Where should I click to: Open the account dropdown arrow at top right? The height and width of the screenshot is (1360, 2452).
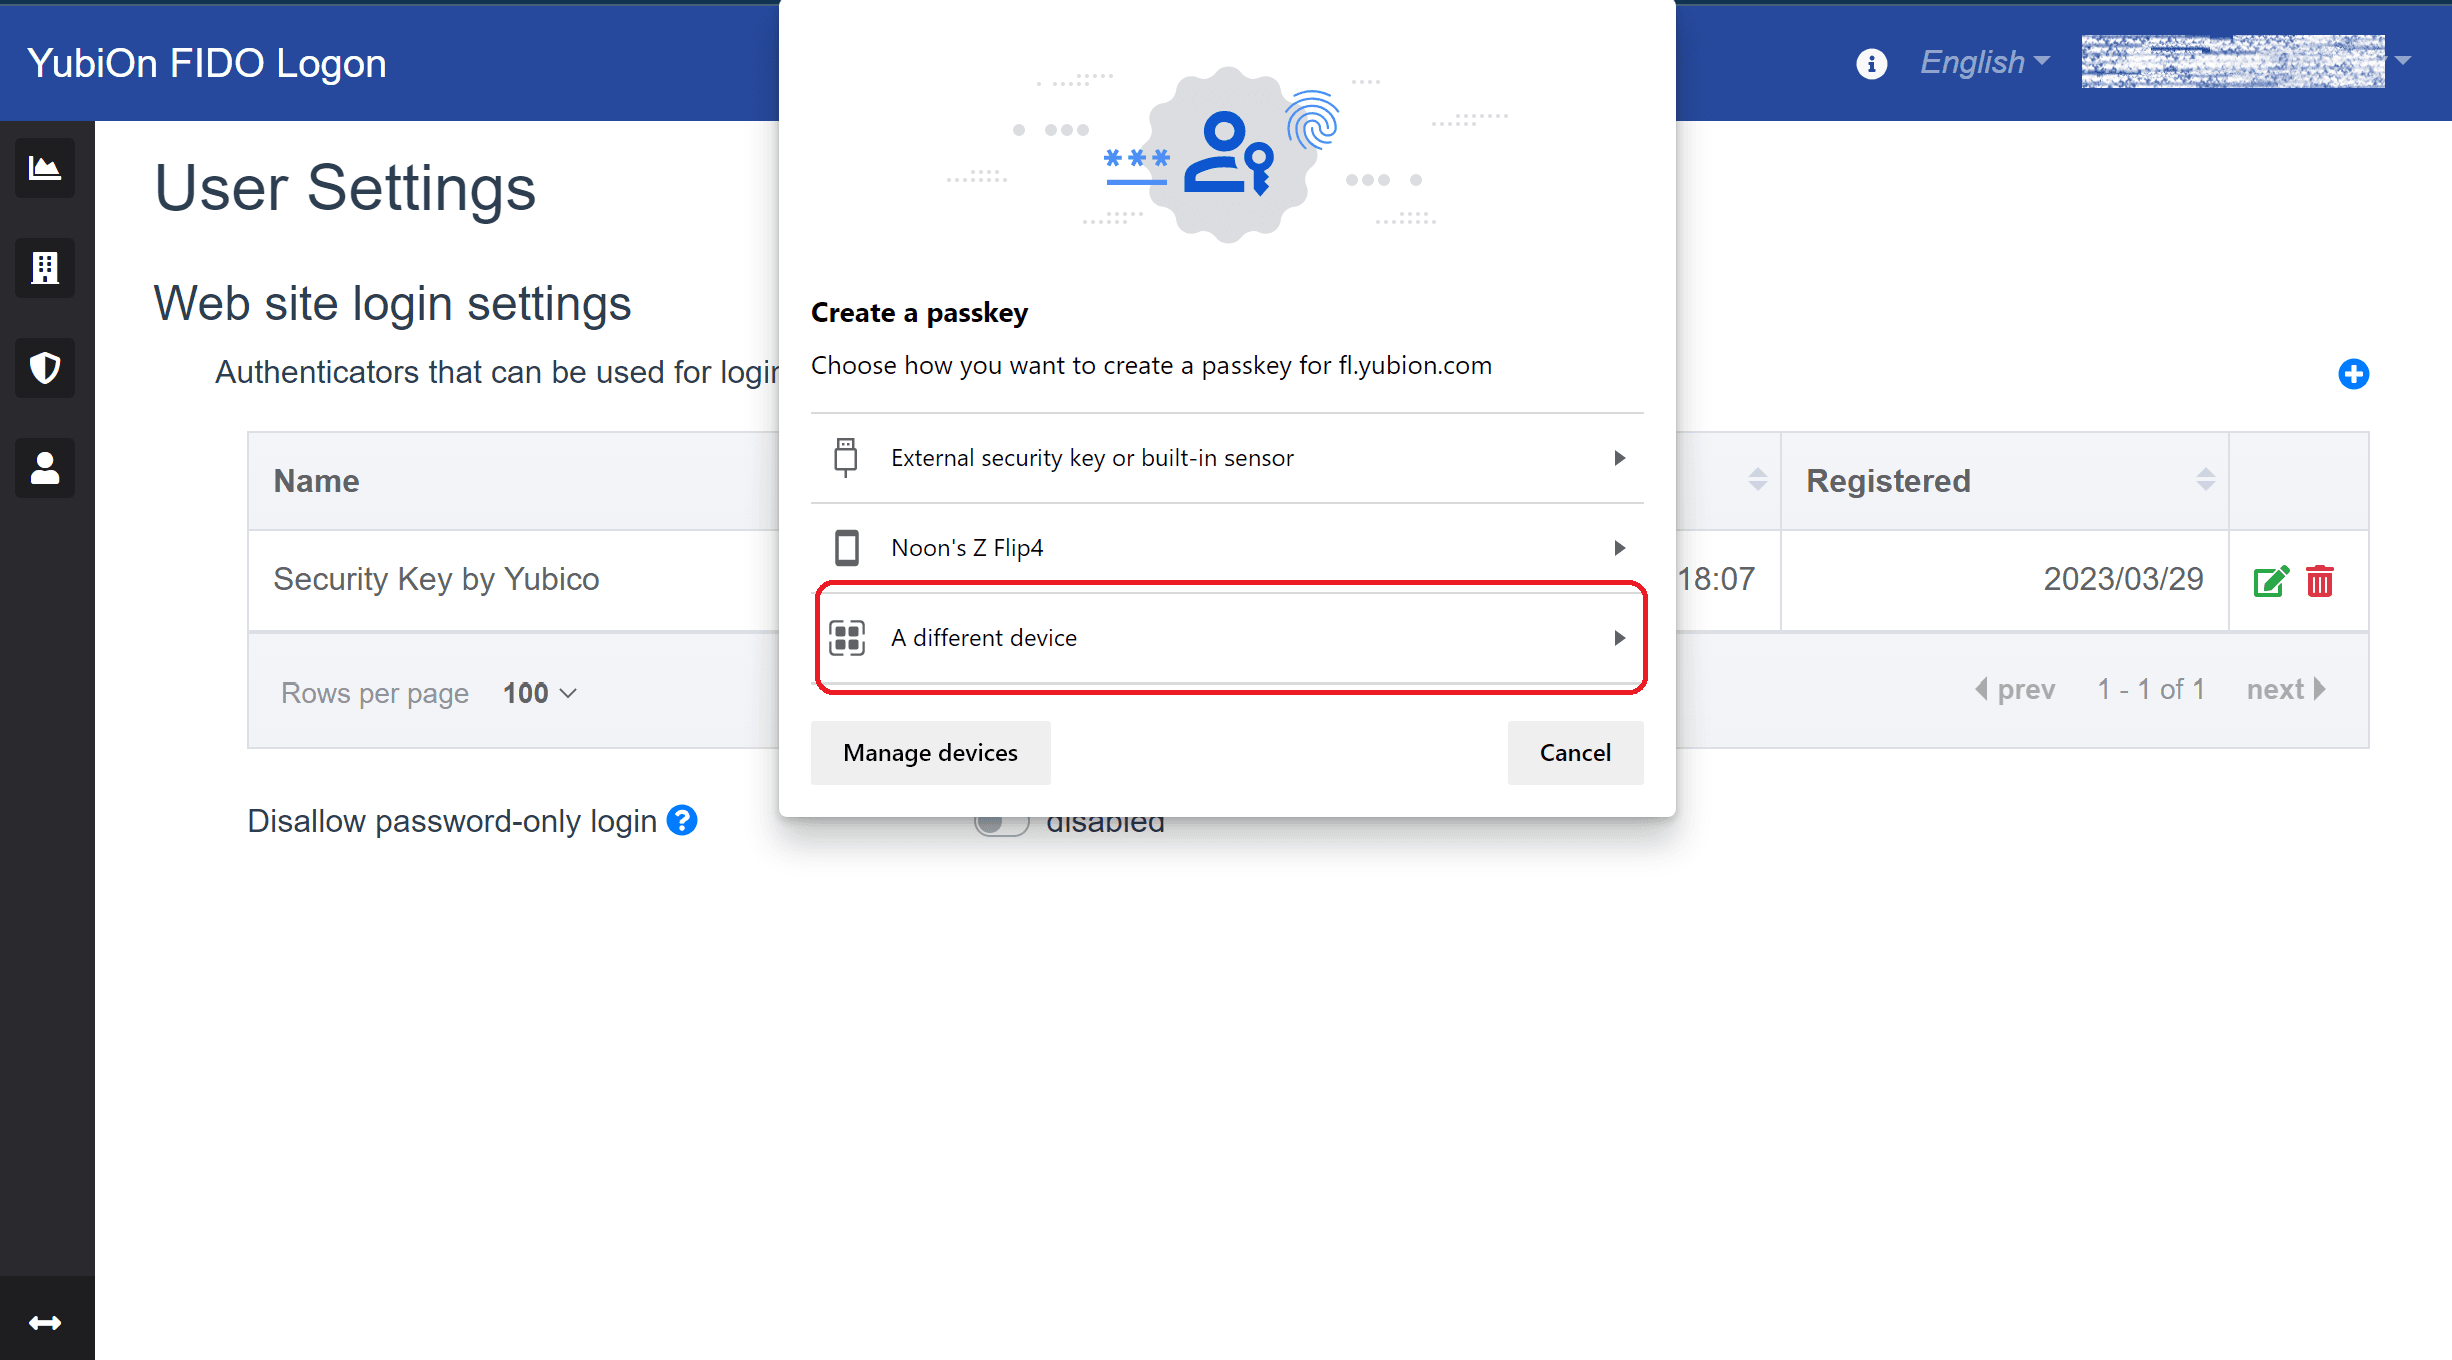point(2403,61)
